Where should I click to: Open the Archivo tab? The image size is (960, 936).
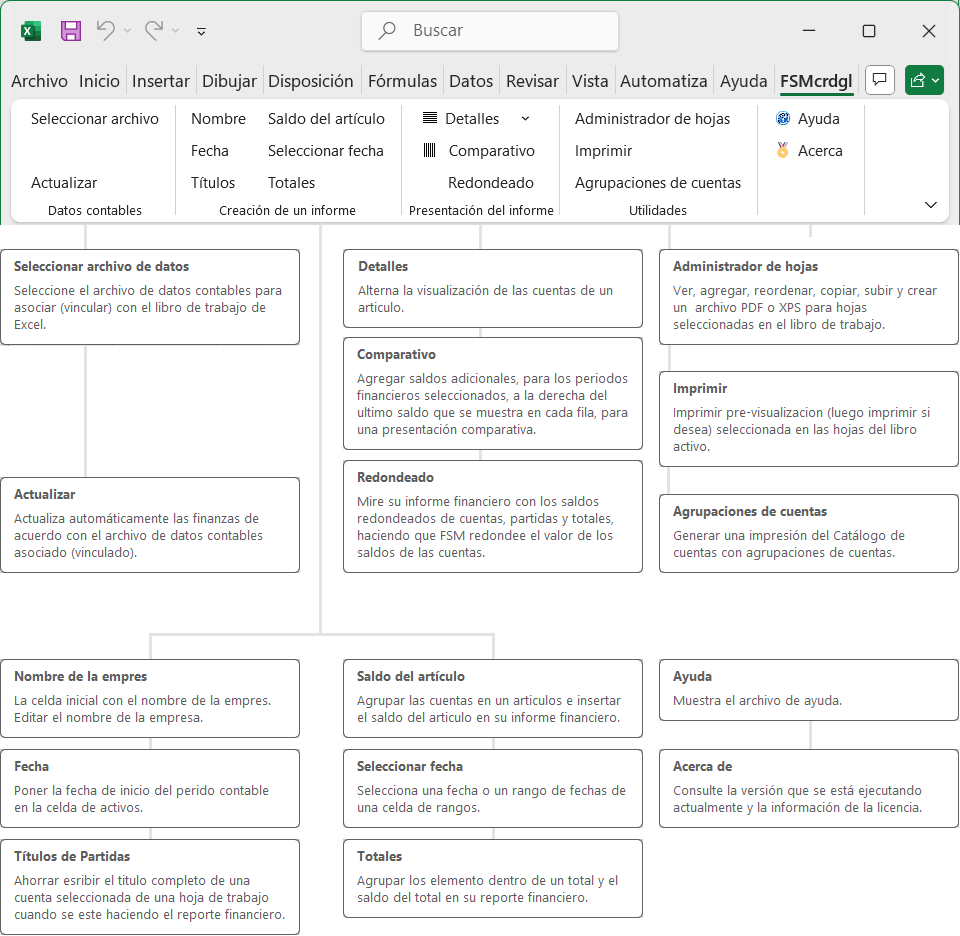pyautogui.click(x=39, y=82)
